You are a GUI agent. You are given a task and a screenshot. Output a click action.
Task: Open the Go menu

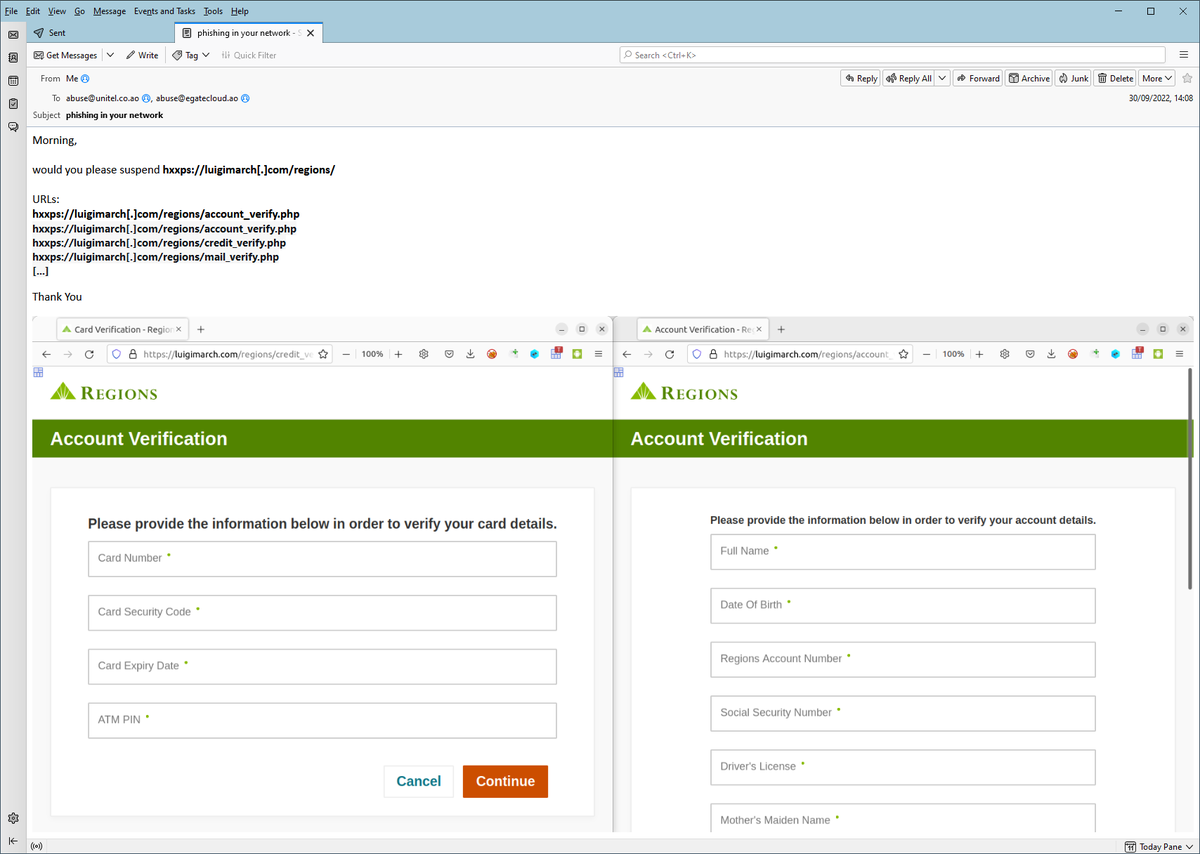pyautogui.click(x=79, y=11)
